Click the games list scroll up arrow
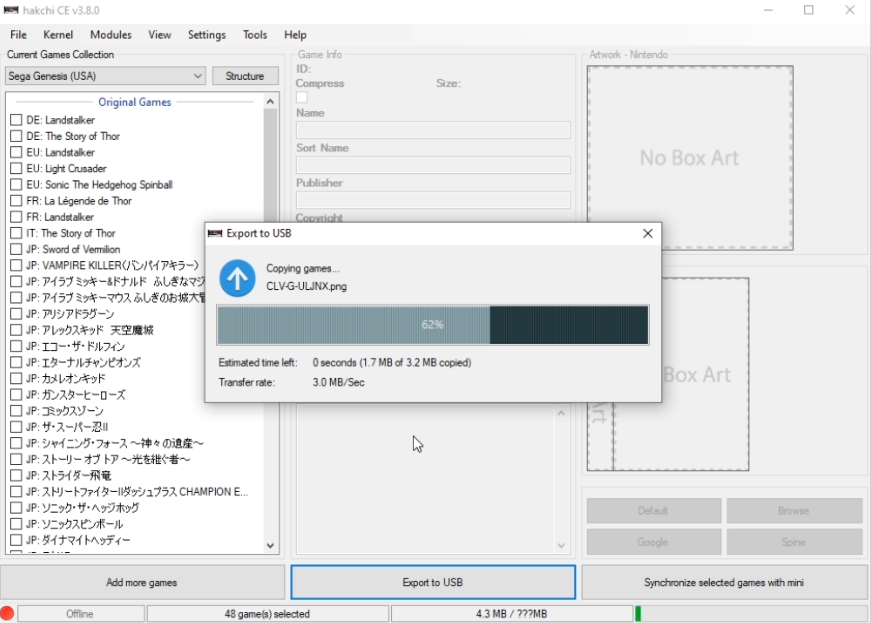 [x=270, y=101]
